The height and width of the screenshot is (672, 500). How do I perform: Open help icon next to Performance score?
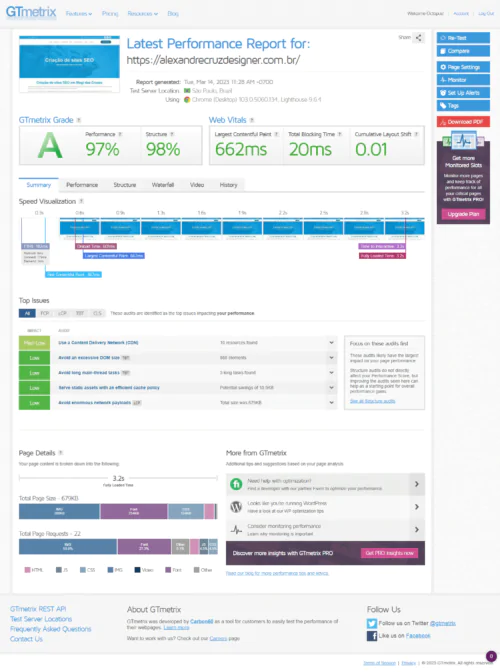[120, 134]
